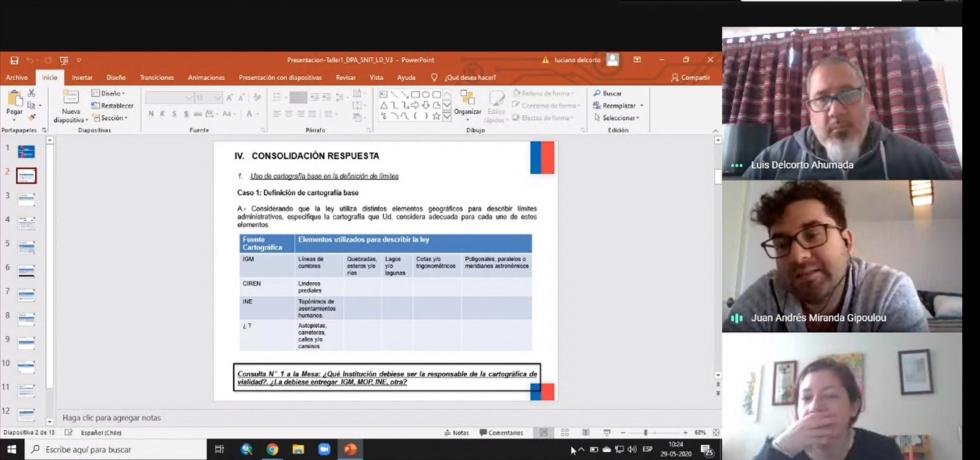Click Haga clic para agregar notas field
This screenshot has height=460, width=980.
point(111,418)
